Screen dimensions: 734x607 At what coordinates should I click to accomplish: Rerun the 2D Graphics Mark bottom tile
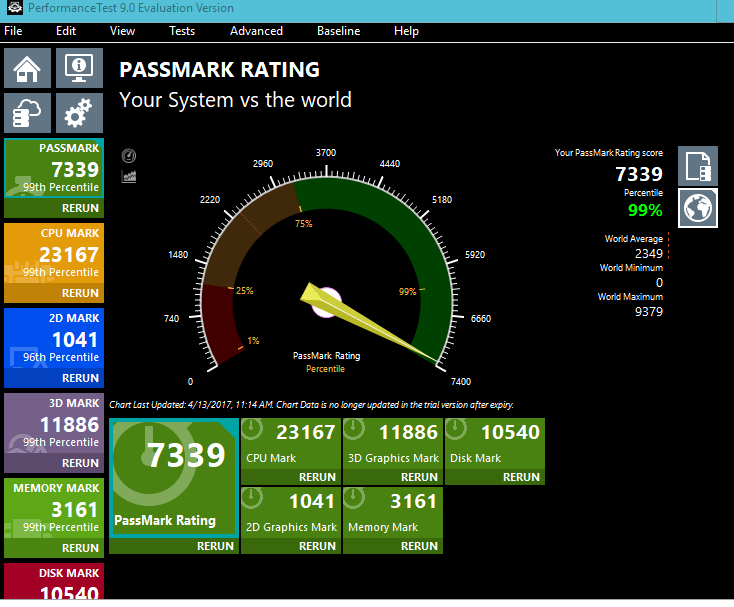(x=291, y=546)
